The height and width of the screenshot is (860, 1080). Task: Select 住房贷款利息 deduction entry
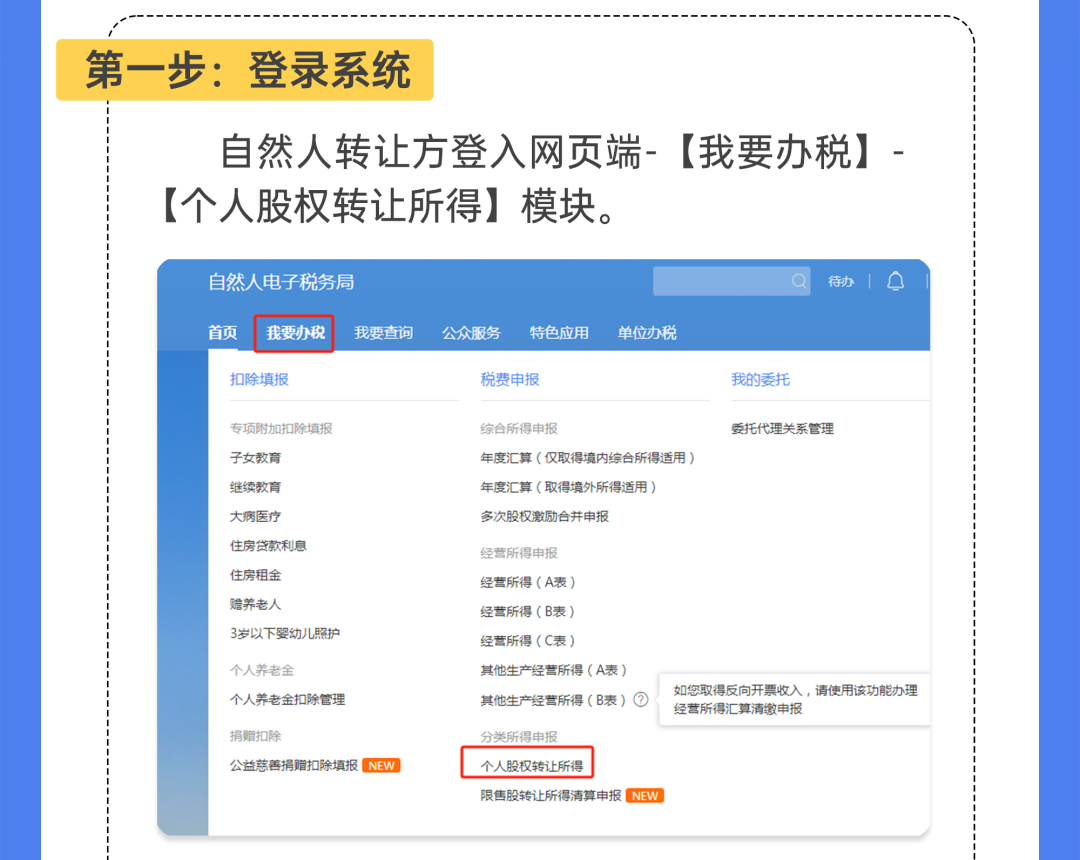pos(268,546)
